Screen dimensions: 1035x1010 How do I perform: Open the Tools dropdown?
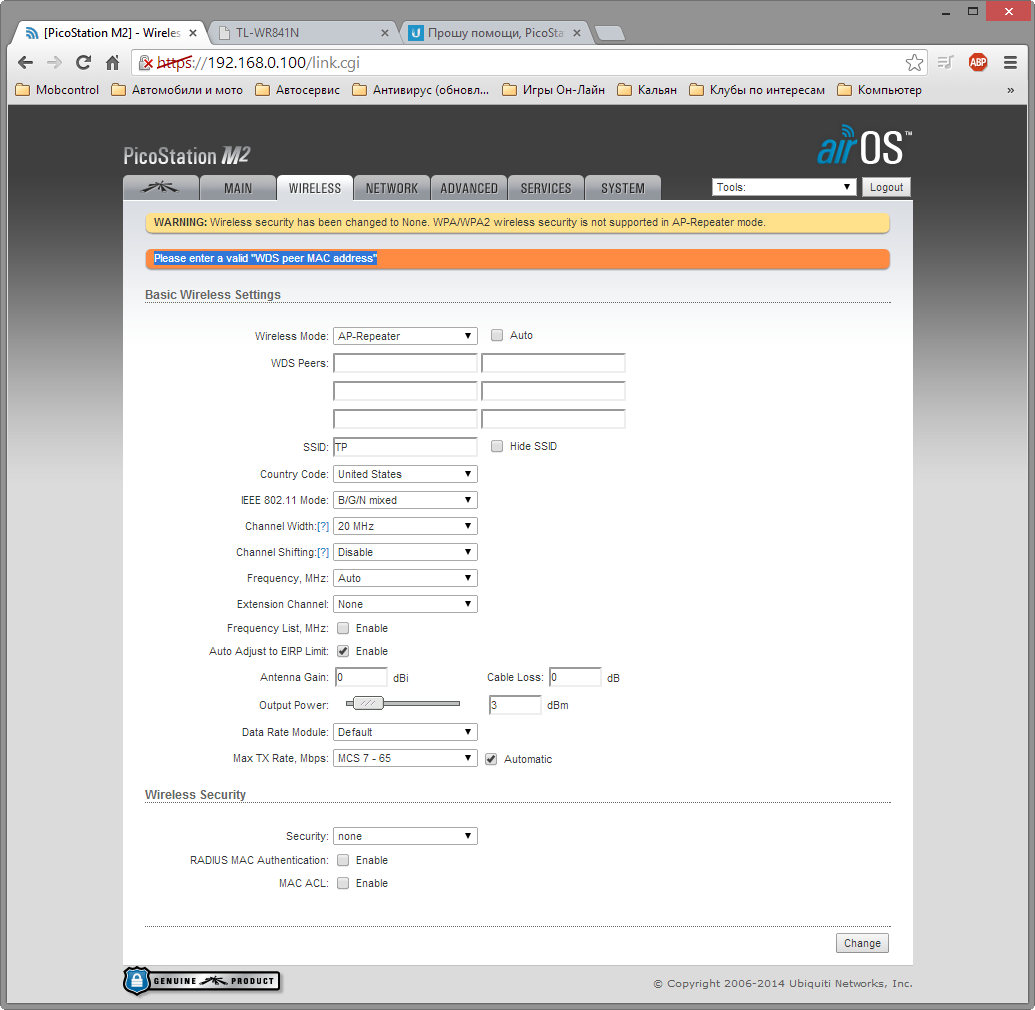click(x=784, y=187)
